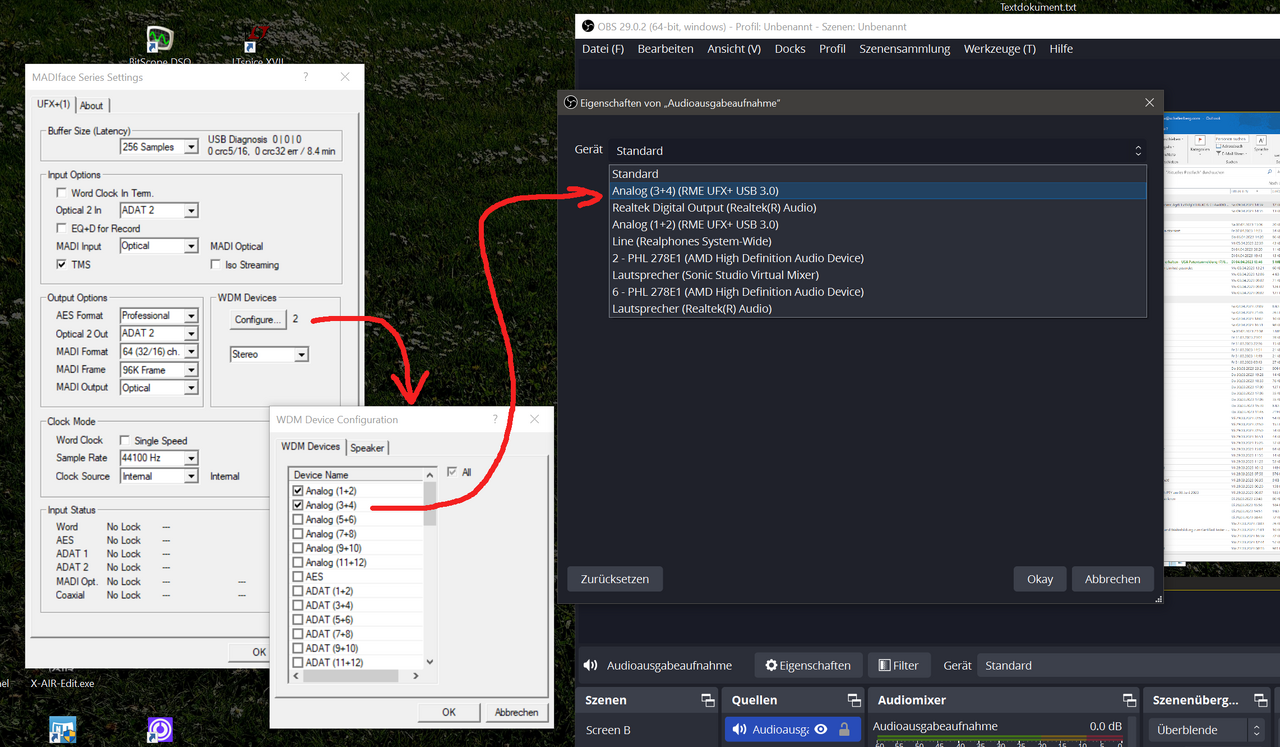Open the Szenensammlung menu

pyautogui.click(x=905, y=48)
